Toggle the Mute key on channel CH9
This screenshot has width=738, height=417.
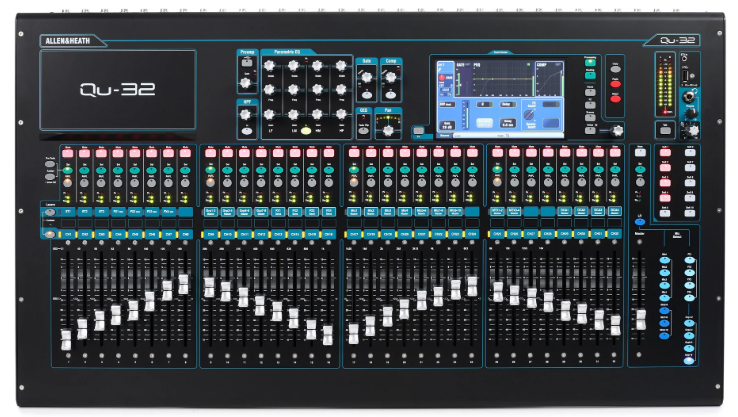point(210,153)
